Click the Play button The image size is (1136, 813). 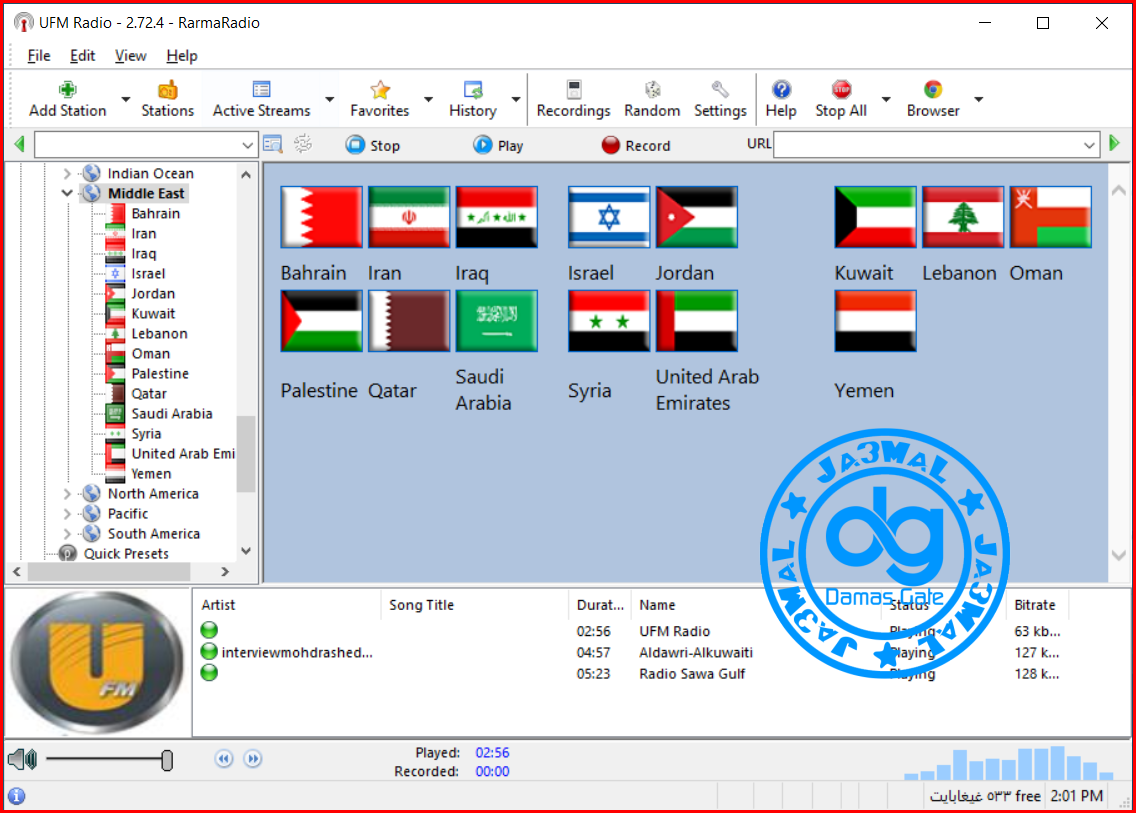498,145
